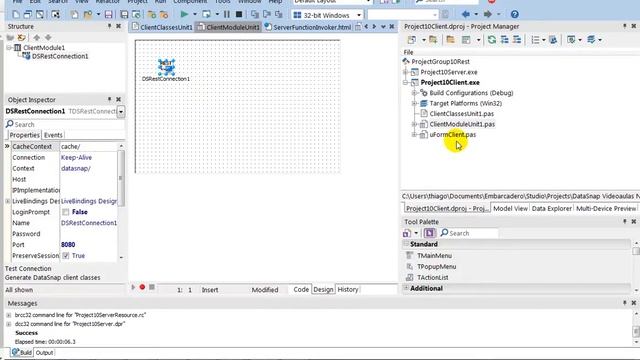This screenshot has width=640, height=360.
Task: Click the Save All toolbar icon
Action: (124, 15)
